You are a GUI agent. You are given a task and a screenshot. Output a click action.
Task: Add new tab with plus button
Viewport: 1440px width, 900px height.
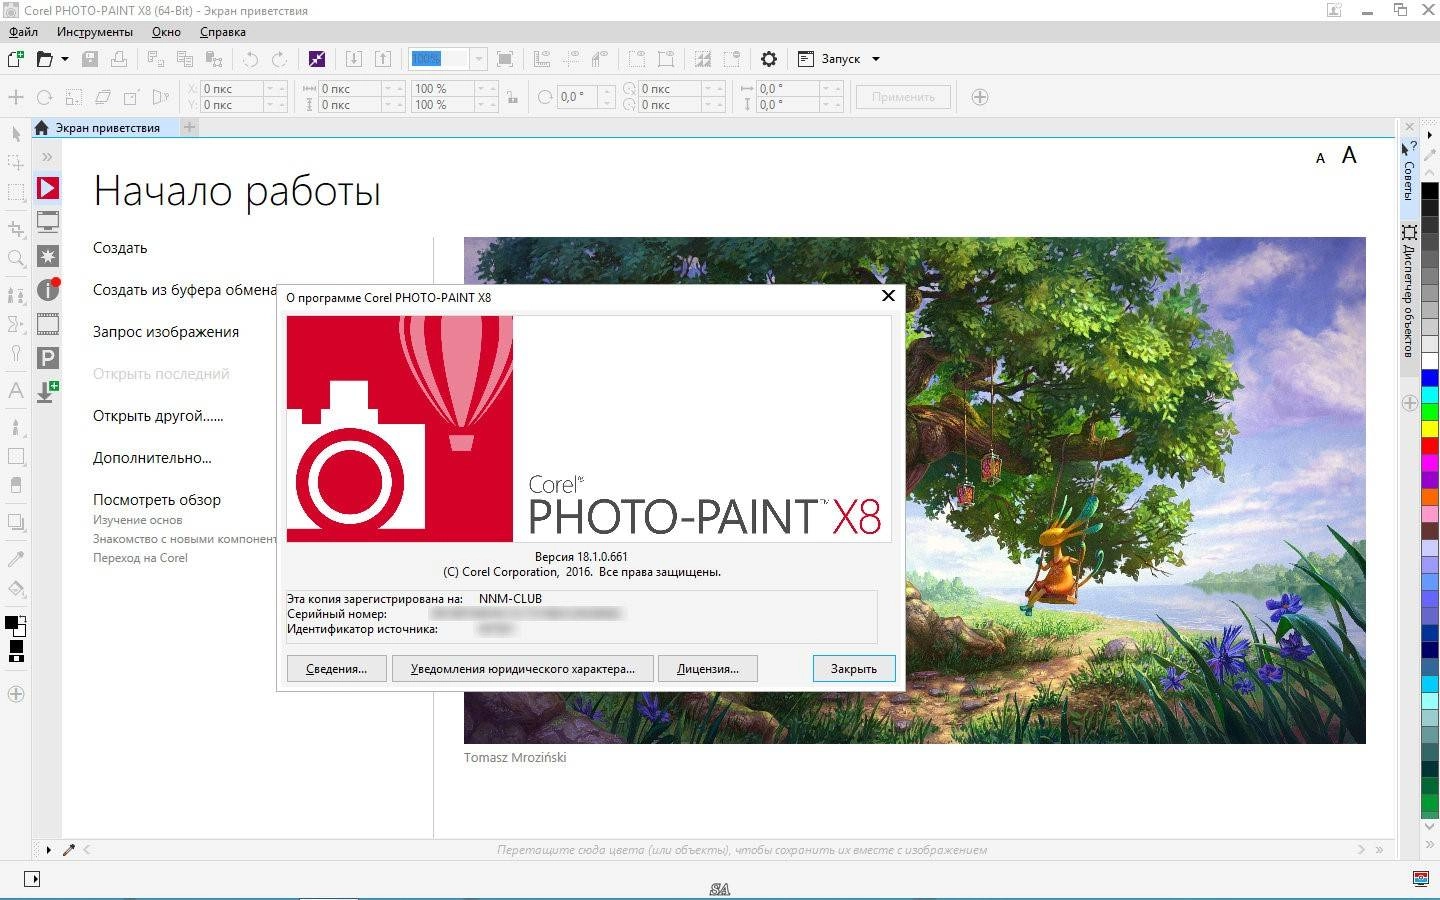click(x=190, y=127)
